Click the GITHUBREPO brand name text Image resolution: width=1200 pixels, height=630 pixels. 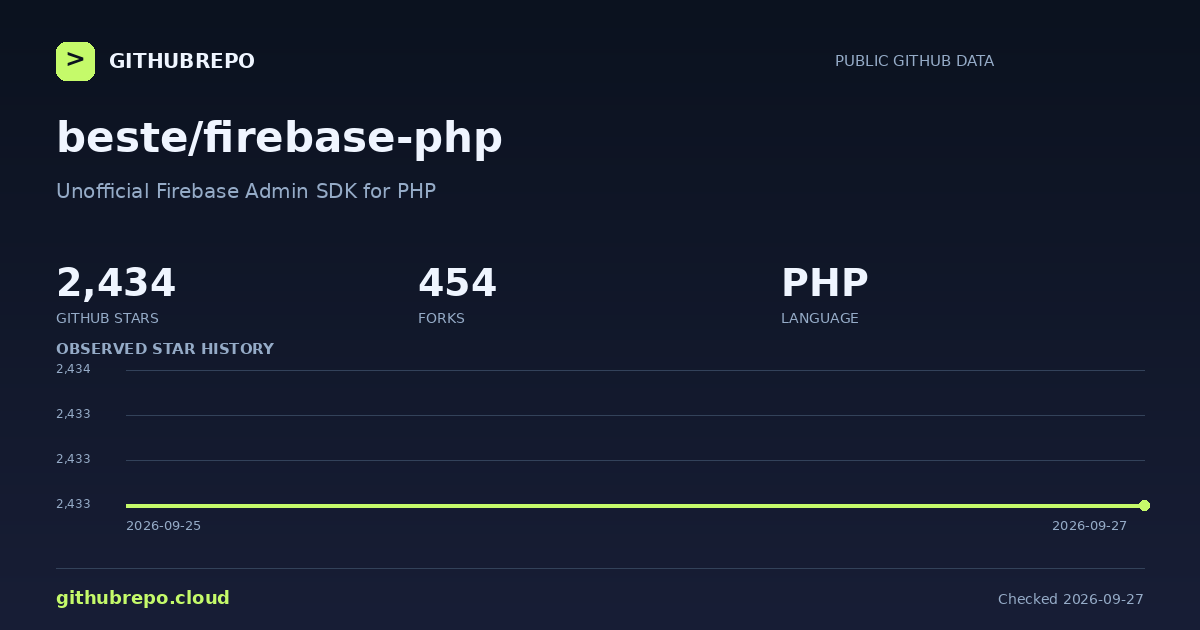(182, 61)
